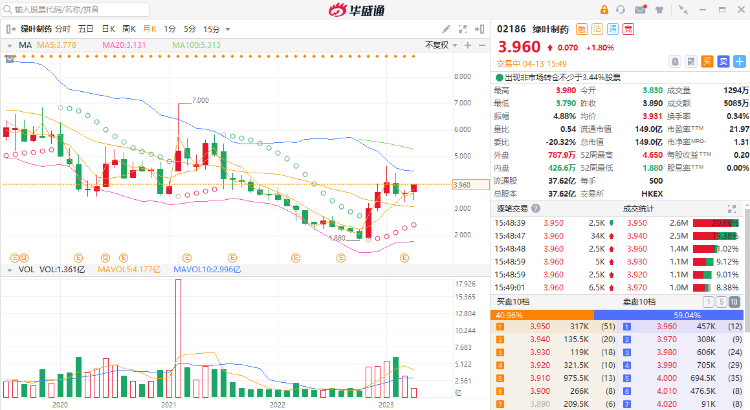Viewport: 750px width, 410px height.
Task: Add stock to watchlist with plus button
Action: point(739,61)
